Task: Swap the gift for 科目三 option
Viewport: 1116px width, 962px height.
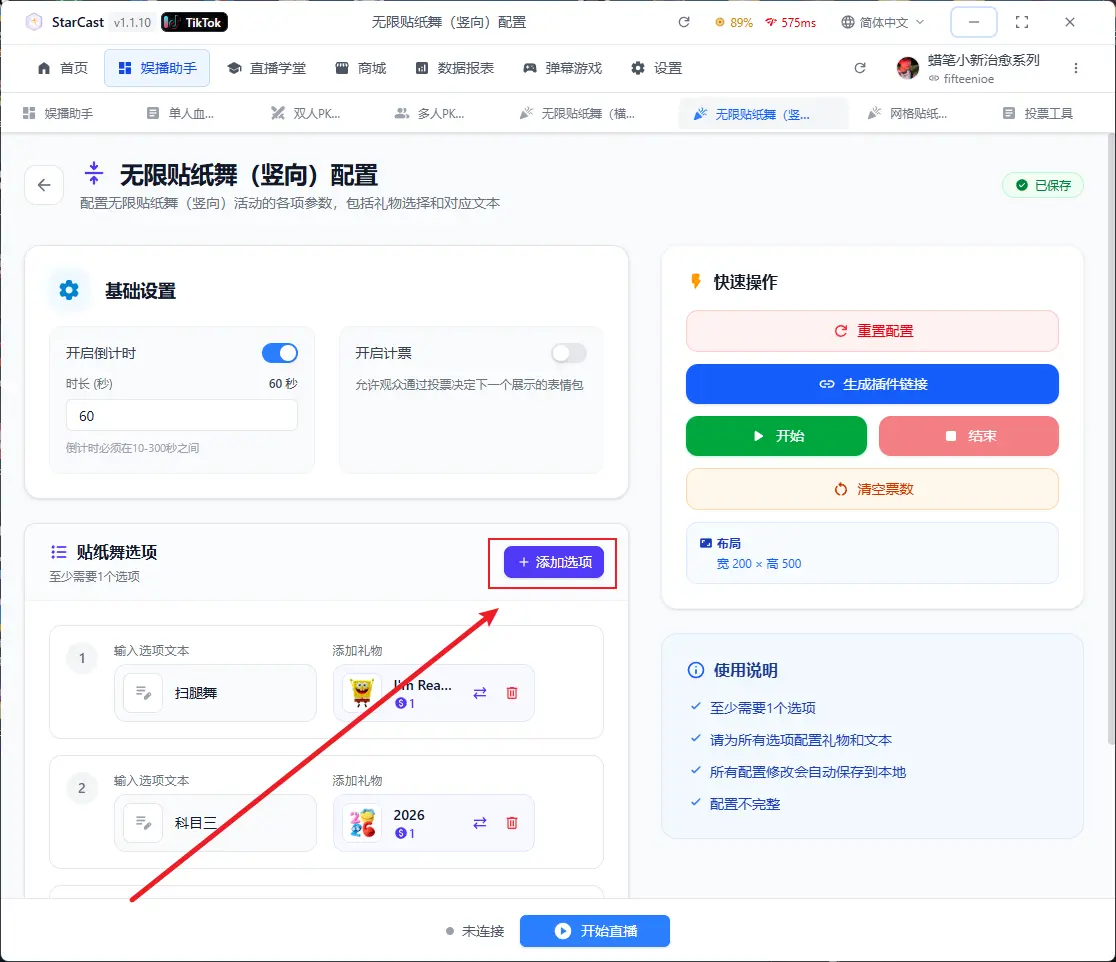Action: point(480,823)
